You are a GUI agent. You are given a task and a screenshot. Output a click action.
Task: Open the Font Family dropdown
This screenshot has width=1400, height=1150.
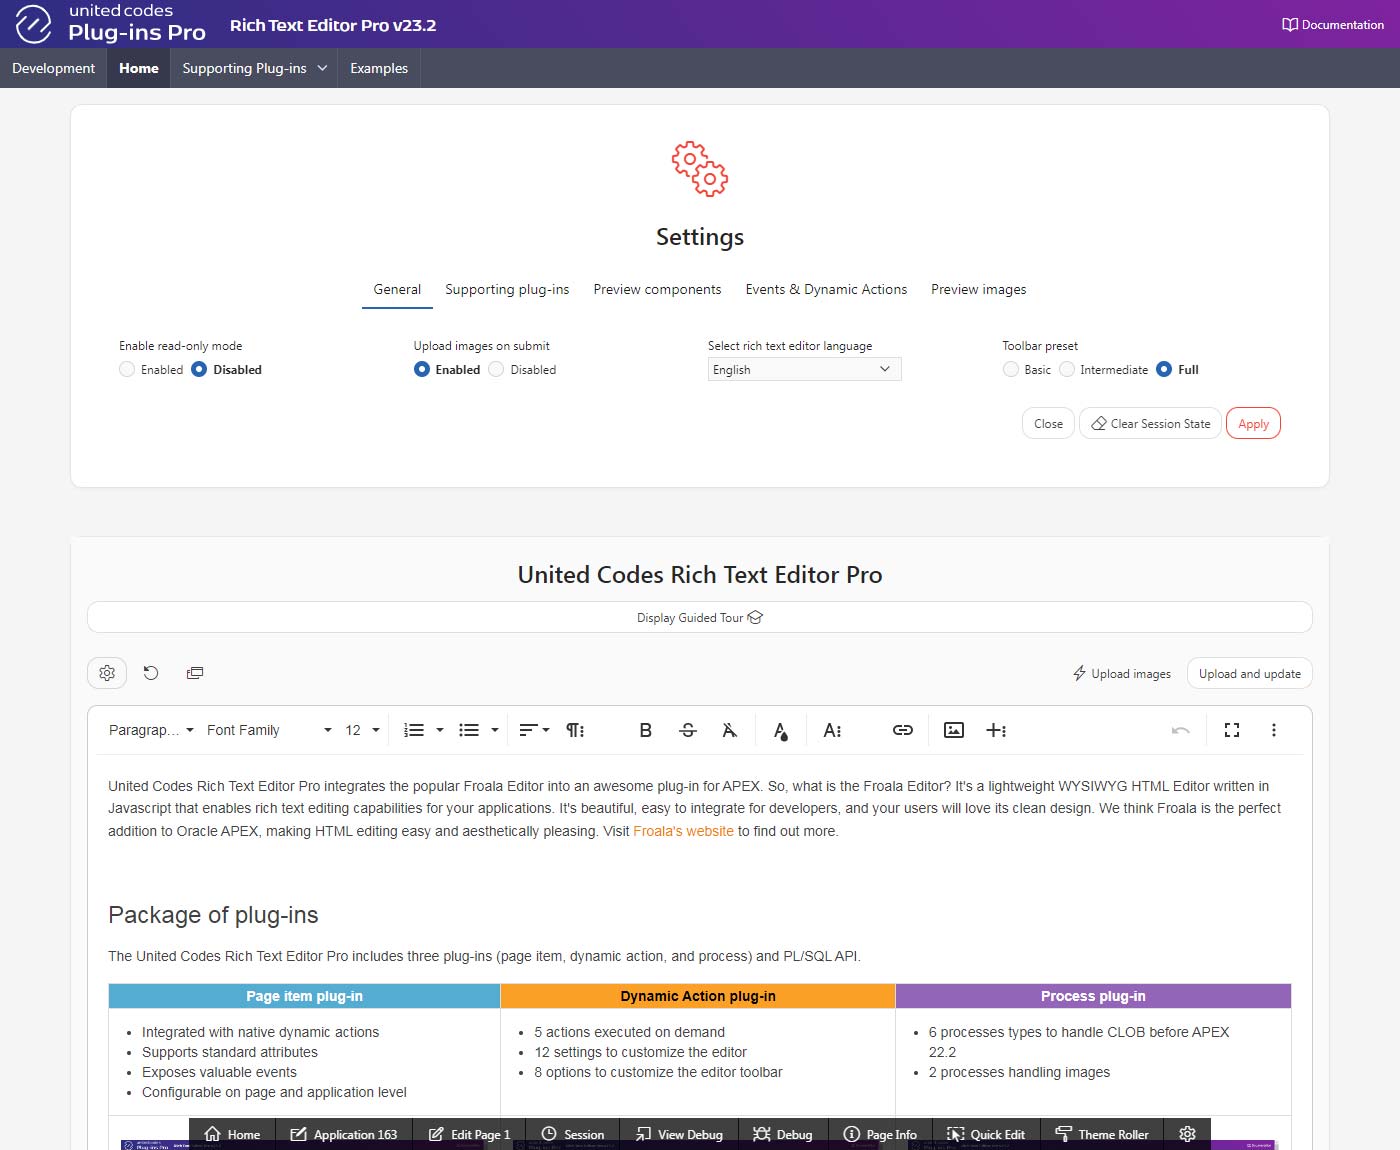click(x=269, y=730)
